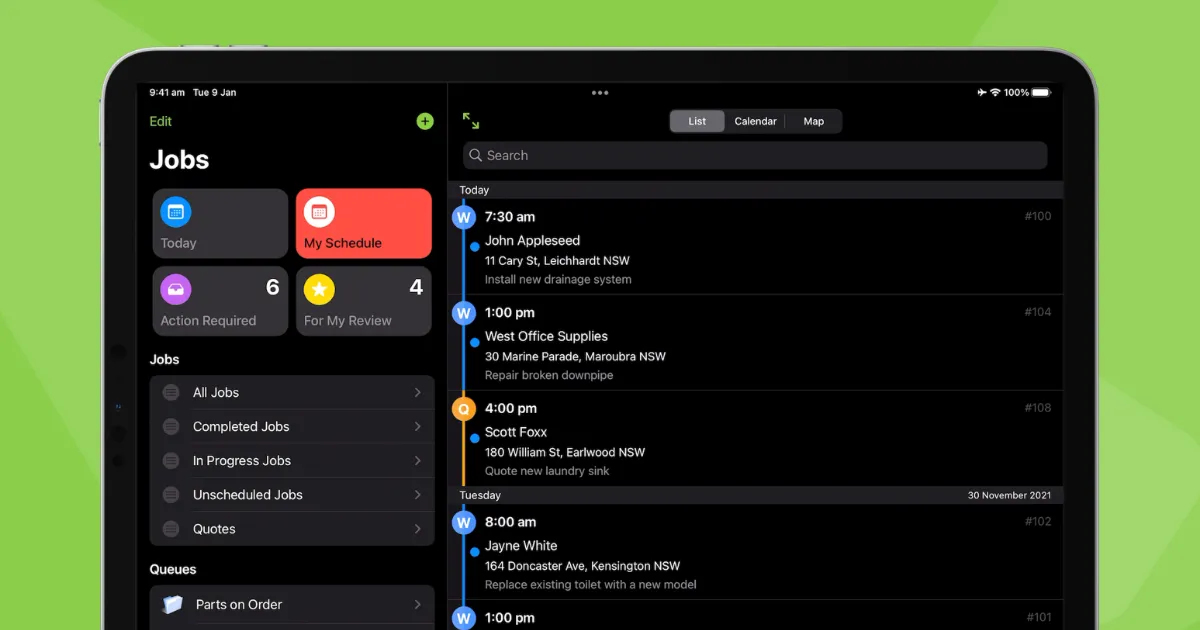Select the red My Schedule icon
The width and height of the screenshot is (1200, 630).
click(320, 212)
